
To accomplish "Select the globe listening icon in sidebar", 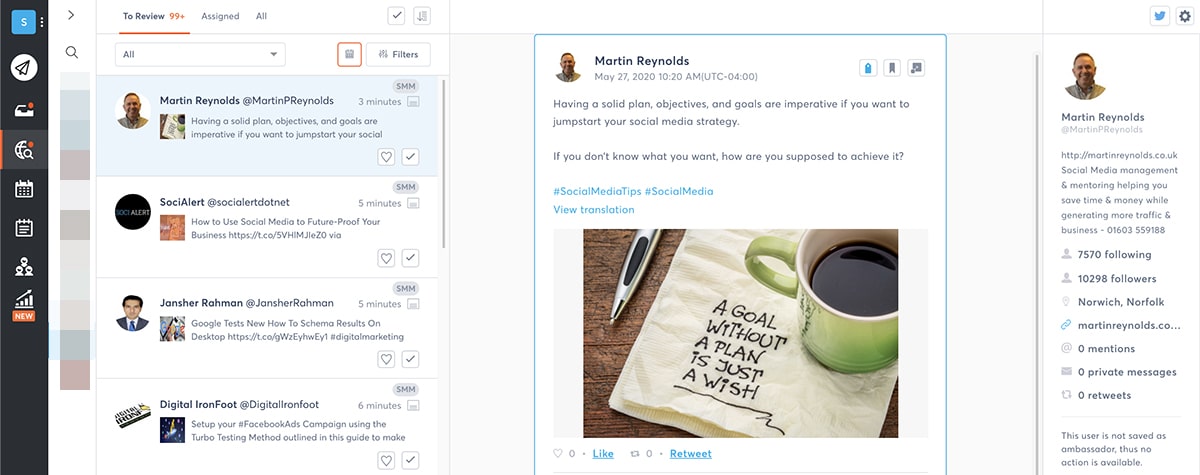I will (24, 151).
